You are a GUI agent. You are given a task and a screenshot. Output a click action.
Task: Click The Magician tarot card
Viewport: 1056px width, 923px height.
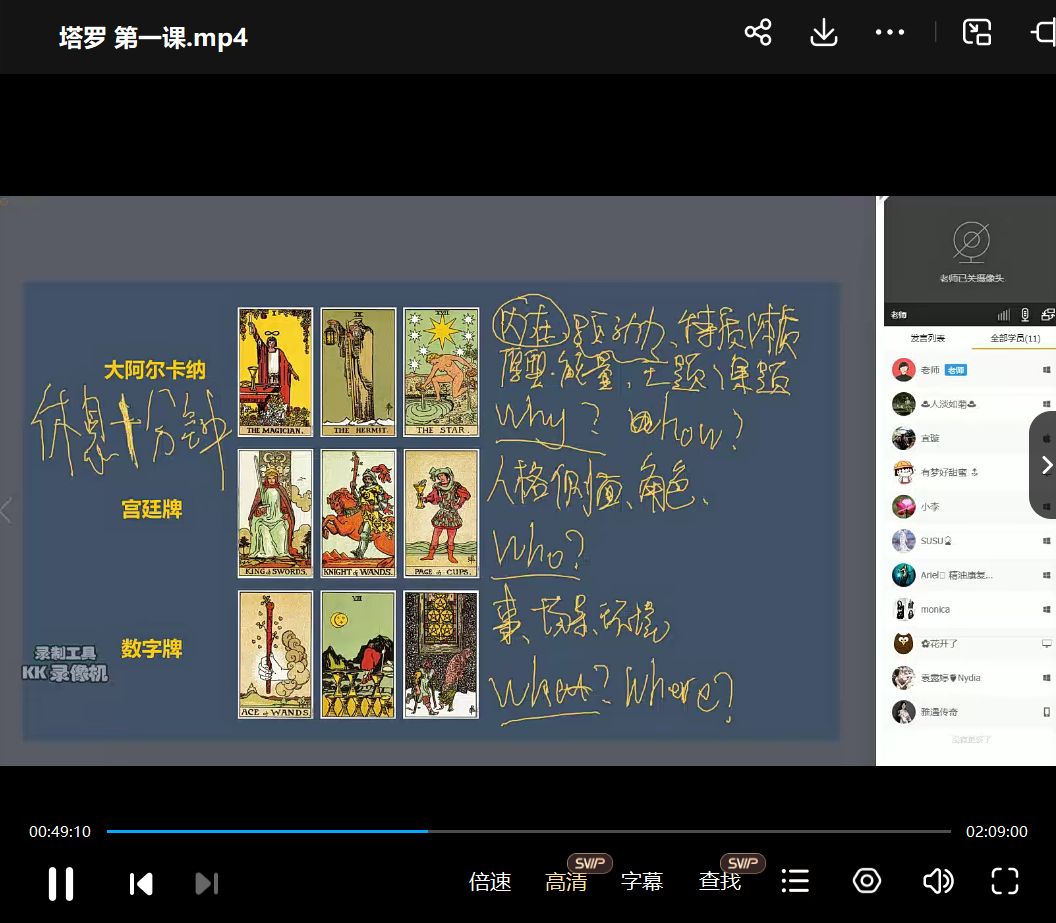click(x=275, y=372)
